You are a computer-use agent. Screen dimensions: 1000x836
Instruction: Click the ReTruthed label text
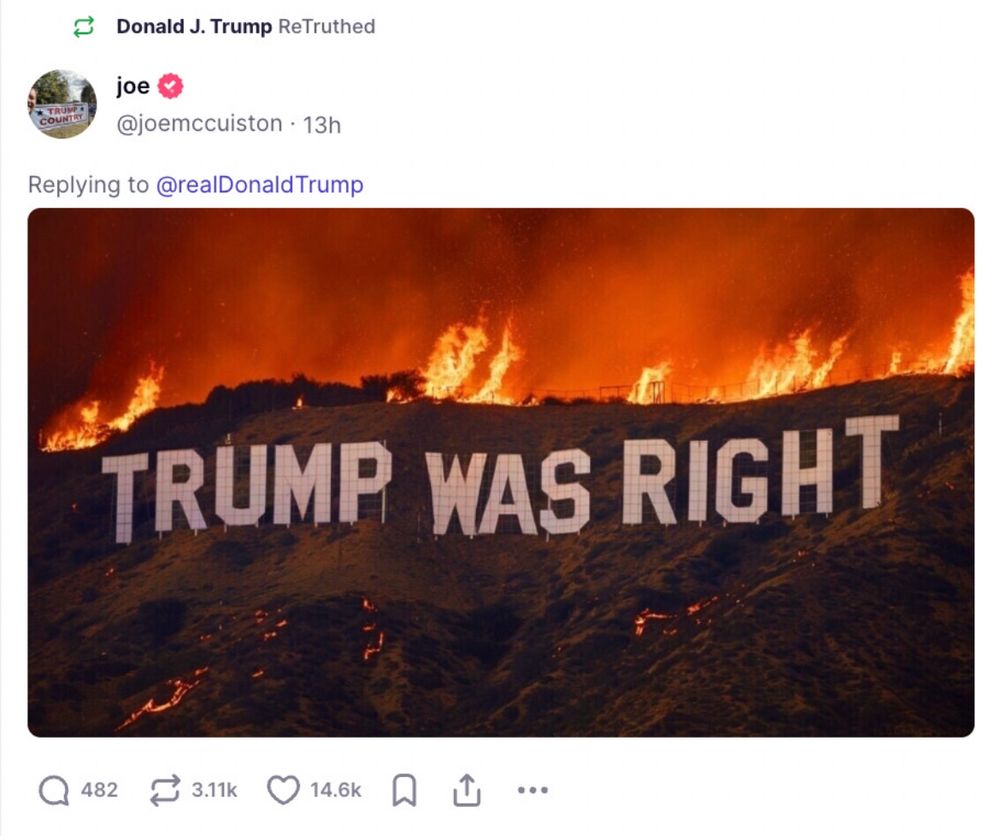click(327, 27)
